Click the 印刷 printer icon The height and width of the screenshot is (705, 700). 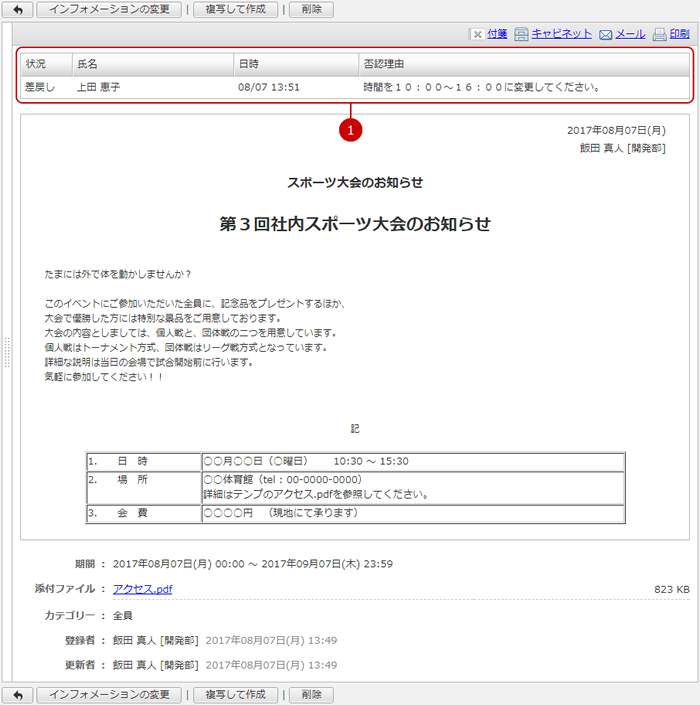(659, 35)
